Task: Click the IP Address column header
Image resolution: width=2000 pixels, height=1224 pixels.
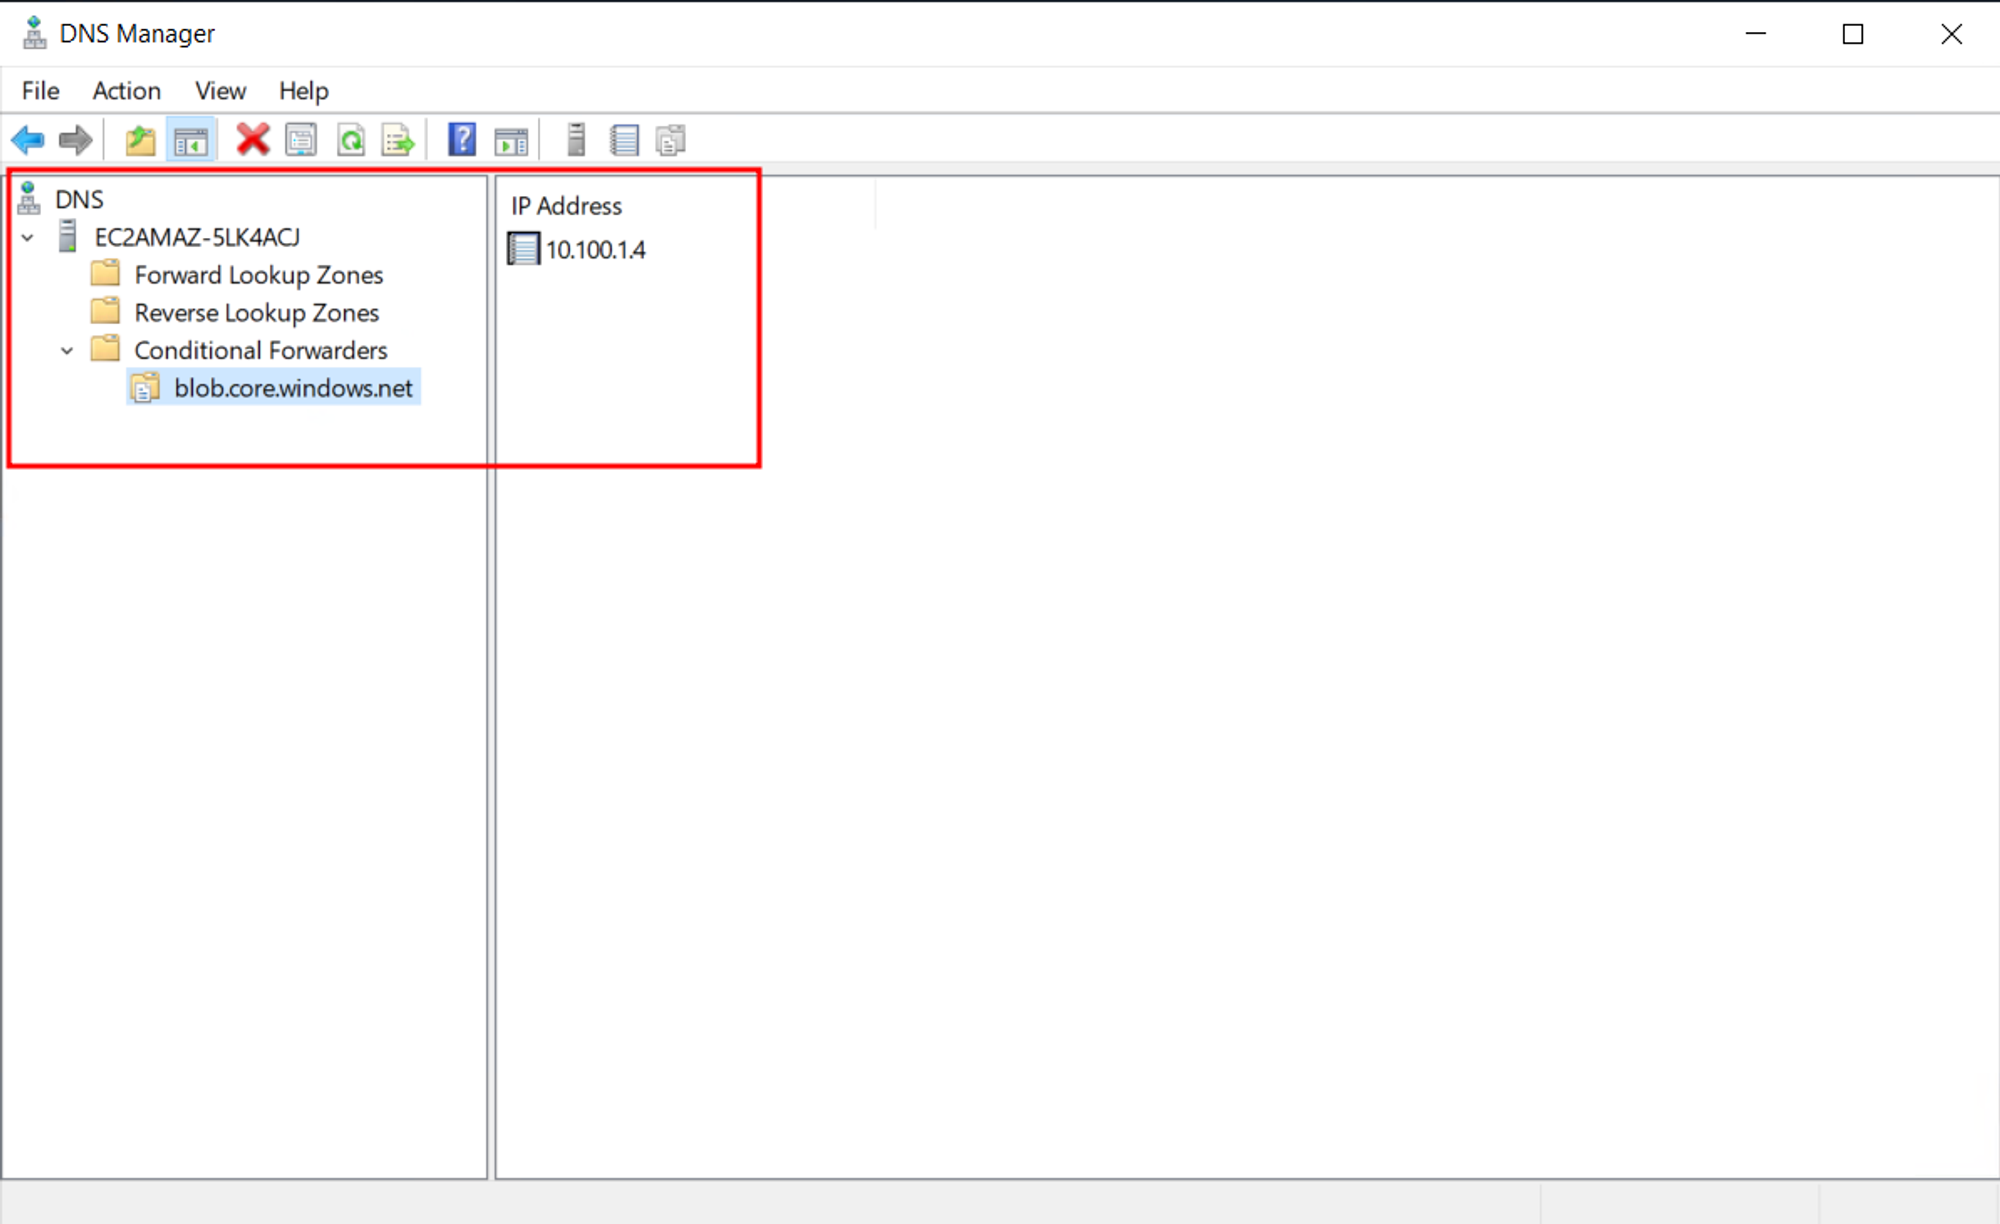Action: [566, 206]
